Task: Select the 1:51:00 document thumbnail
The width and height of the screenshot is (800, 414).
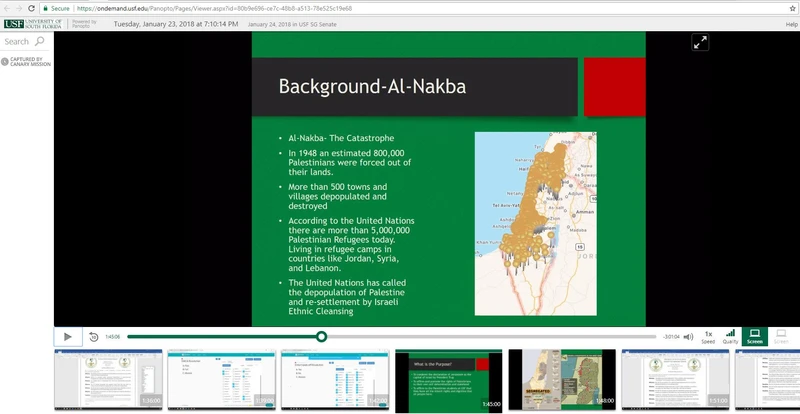Action: 675,380
